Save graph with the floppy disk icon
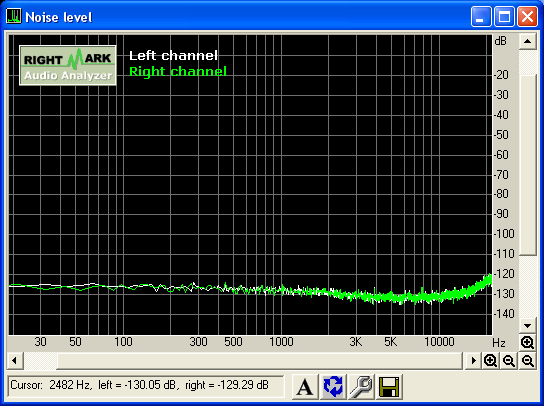The height and width of the screenshot is (406, 544). (389, 387)
